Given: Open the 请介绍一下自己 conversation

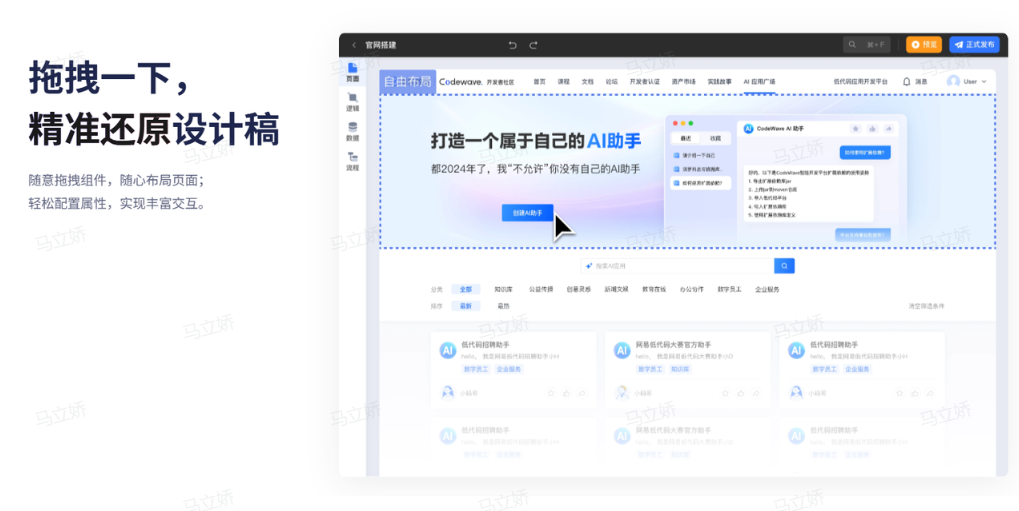Looking at the screenshot, I should point(701,156).
